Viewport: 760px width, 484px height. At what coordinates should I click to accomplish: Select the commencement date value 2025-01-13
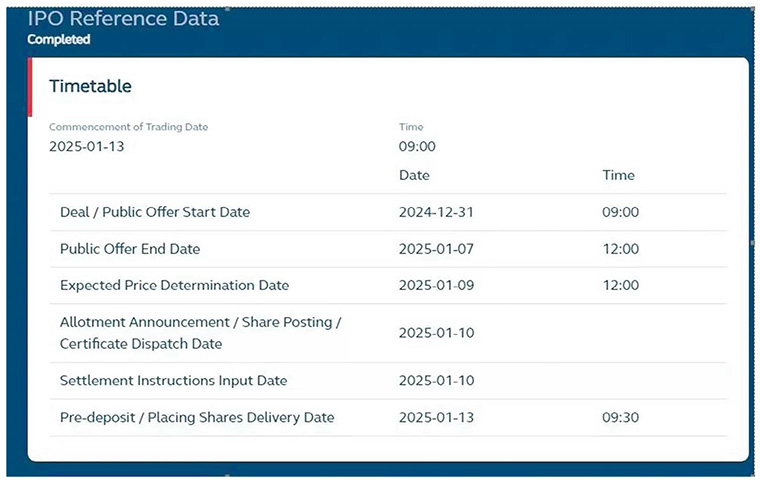coord(85,146)
